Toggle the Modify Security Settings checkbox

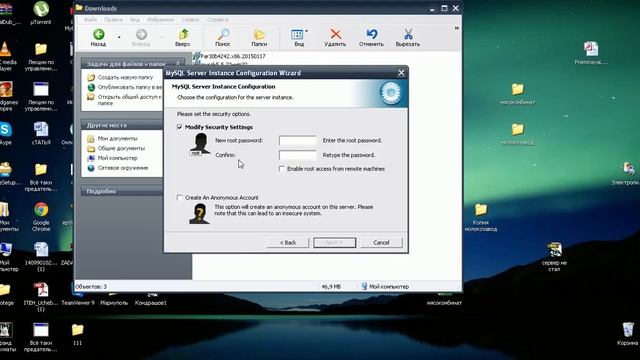point(180,127)
